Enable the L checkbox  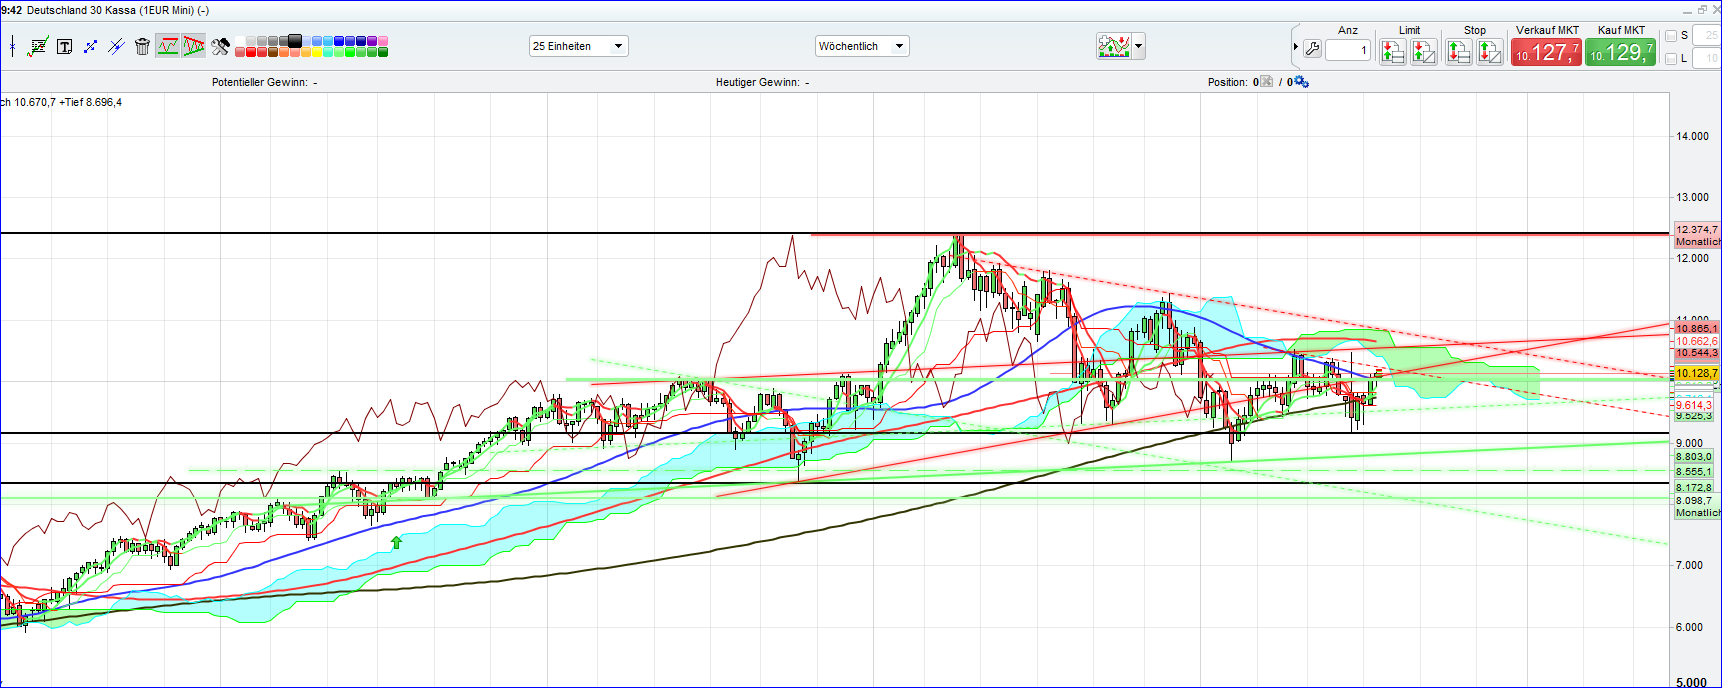click(x=1671, y=59)
